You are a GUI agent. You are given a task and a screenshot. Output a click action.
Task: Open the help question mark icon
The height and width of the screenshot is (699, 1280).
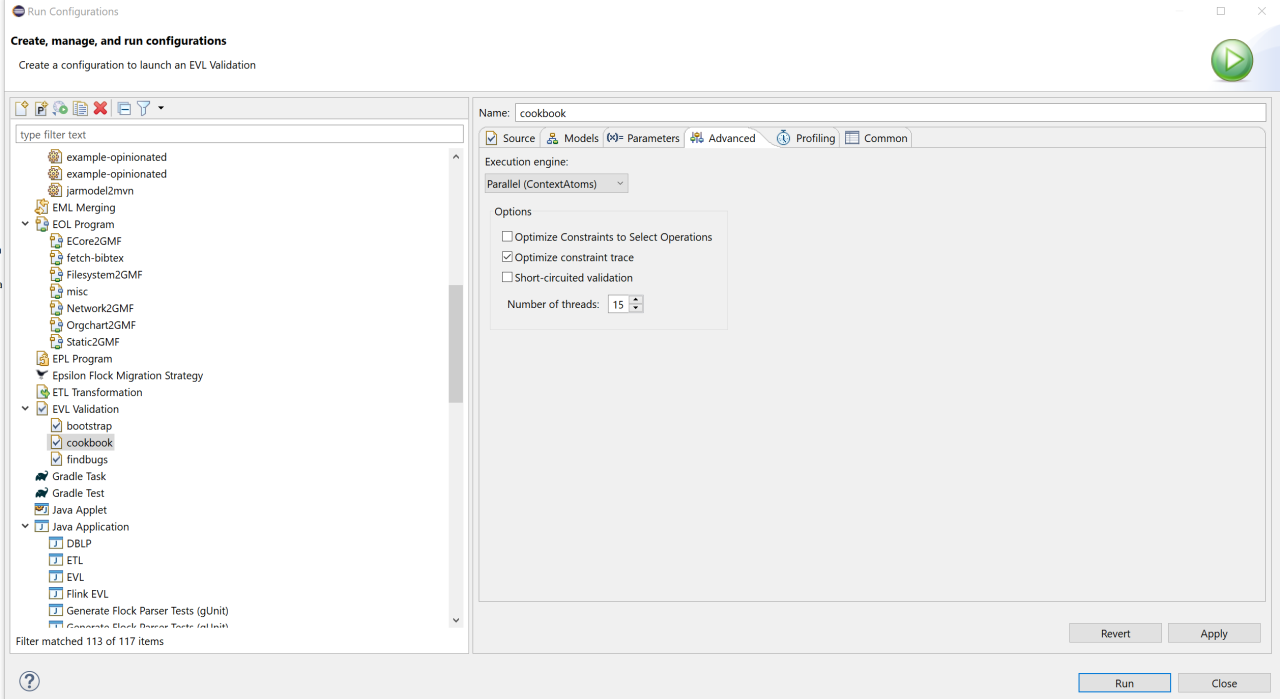(30, 681)
